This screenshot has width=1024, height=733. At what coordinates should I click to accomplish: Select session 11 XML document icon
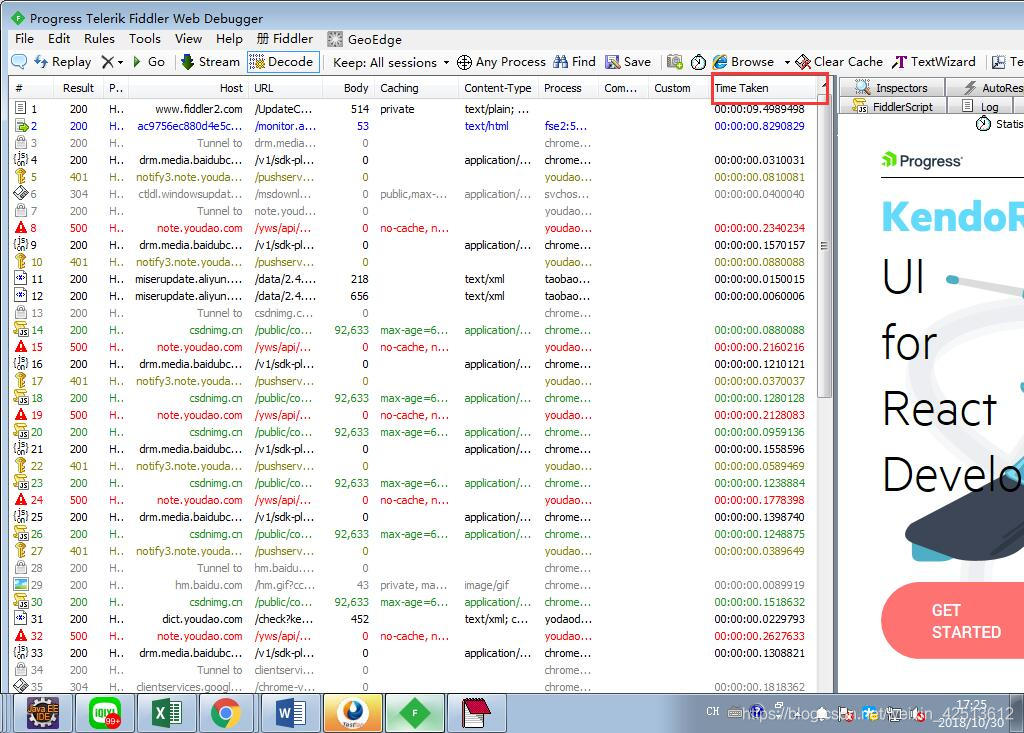[21, 279]
